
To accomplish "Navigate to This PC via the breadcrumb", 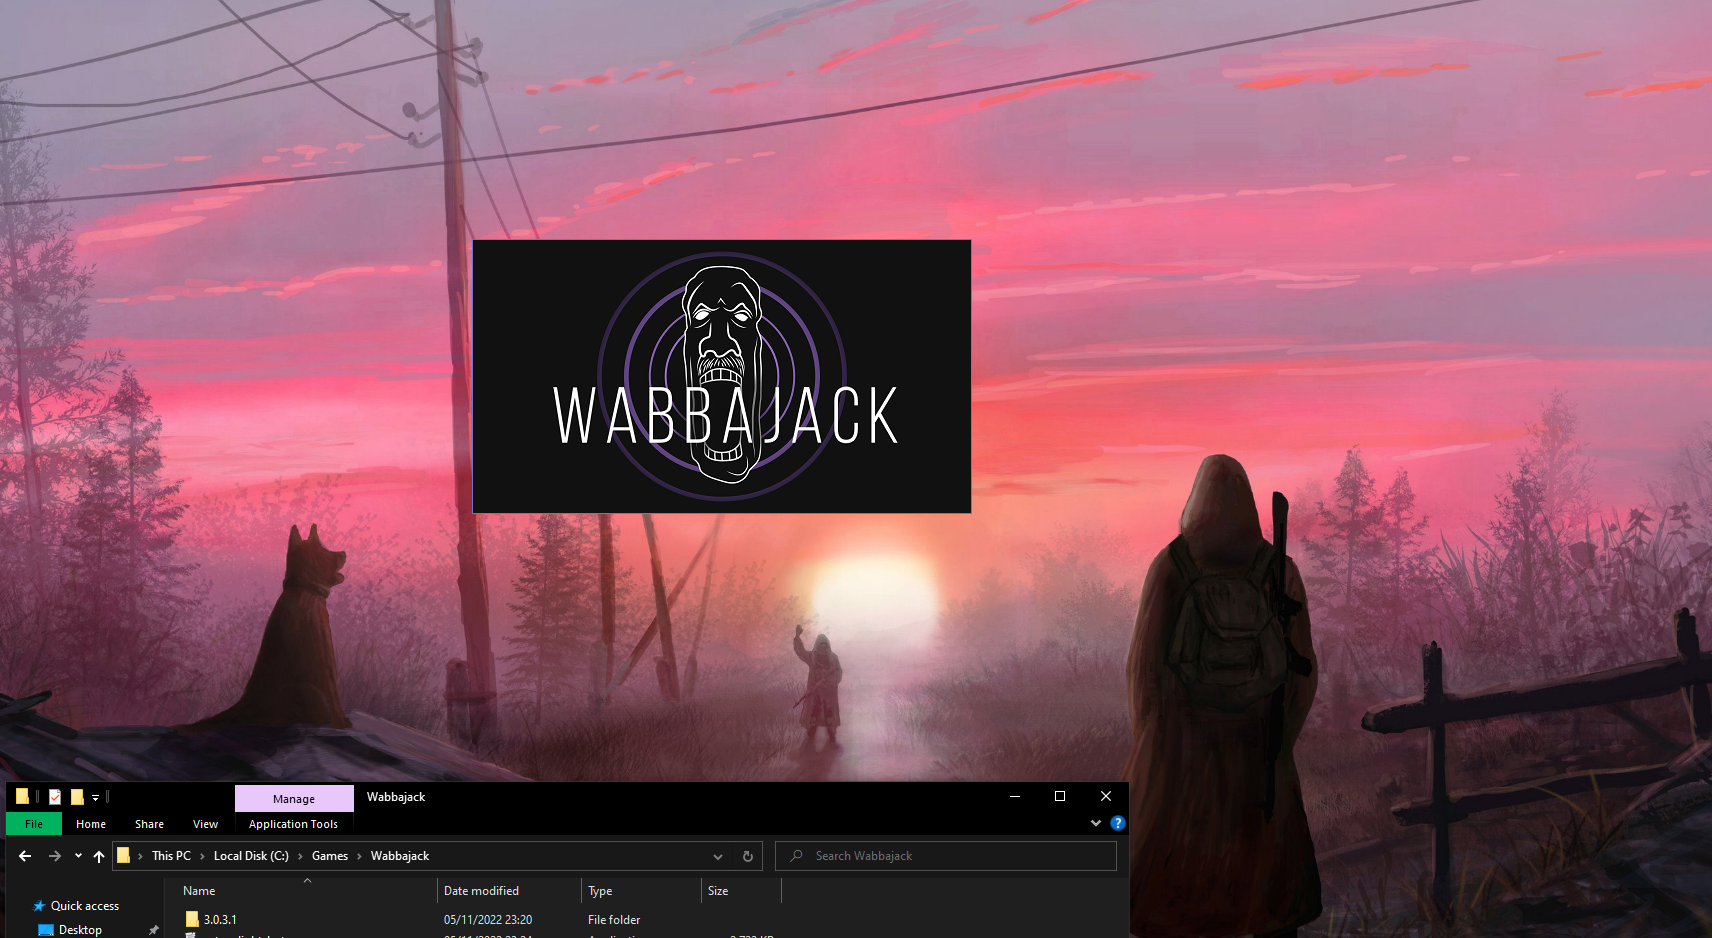I will 171,856.
